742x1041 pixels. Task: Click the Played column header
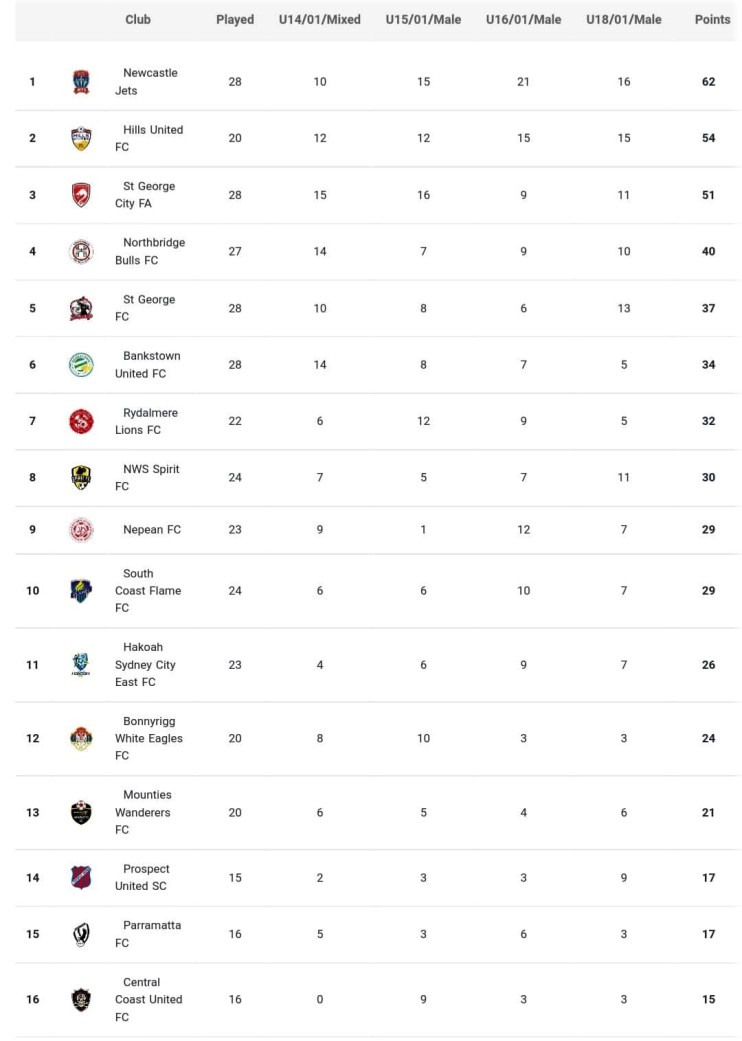235,20
